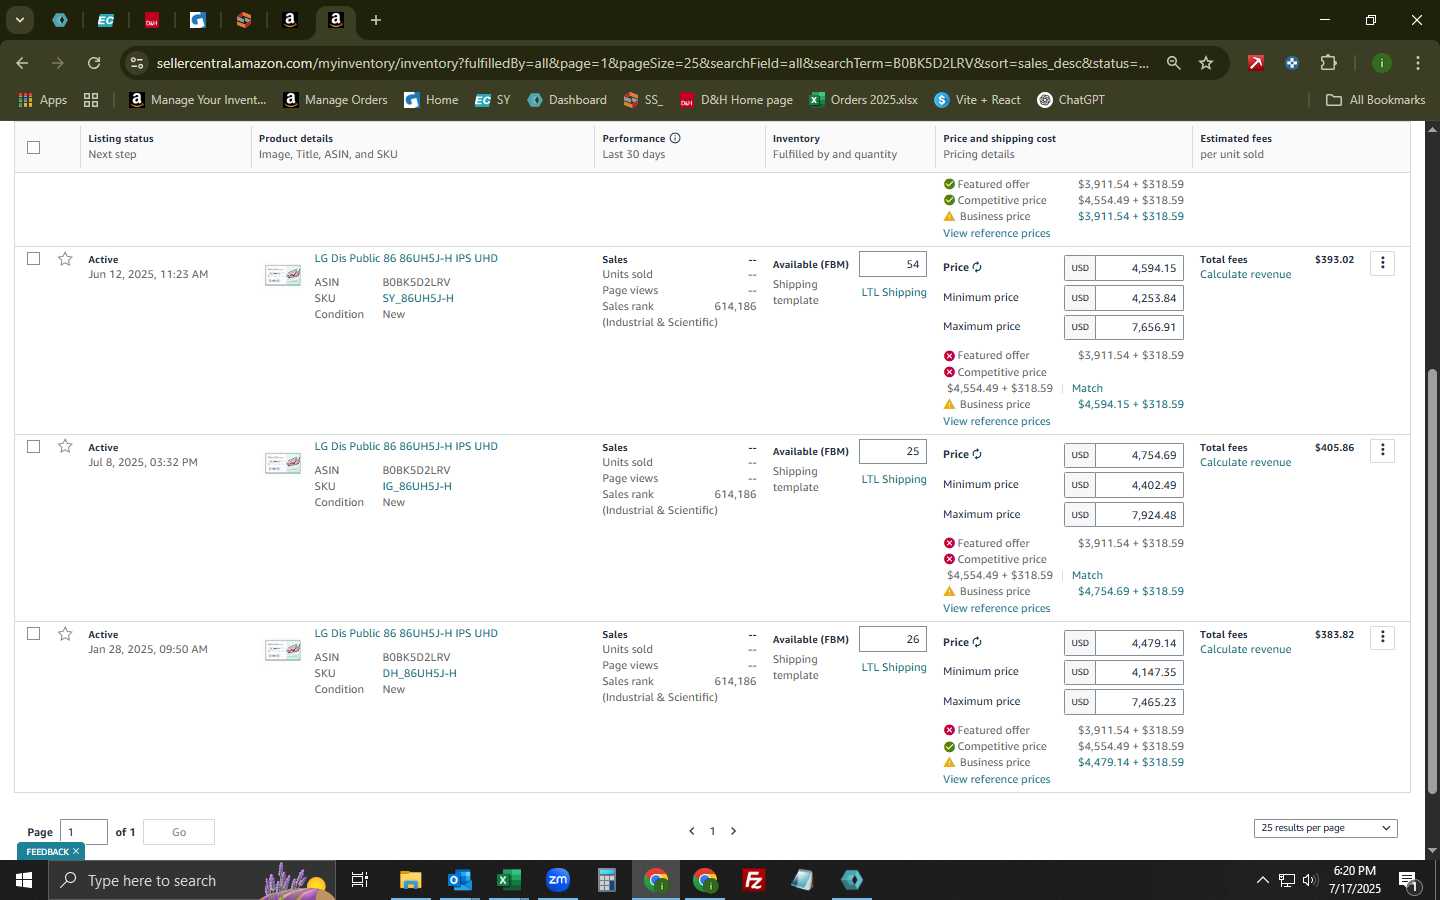Open All Bookmarks folder

[x=1375, y=100]
